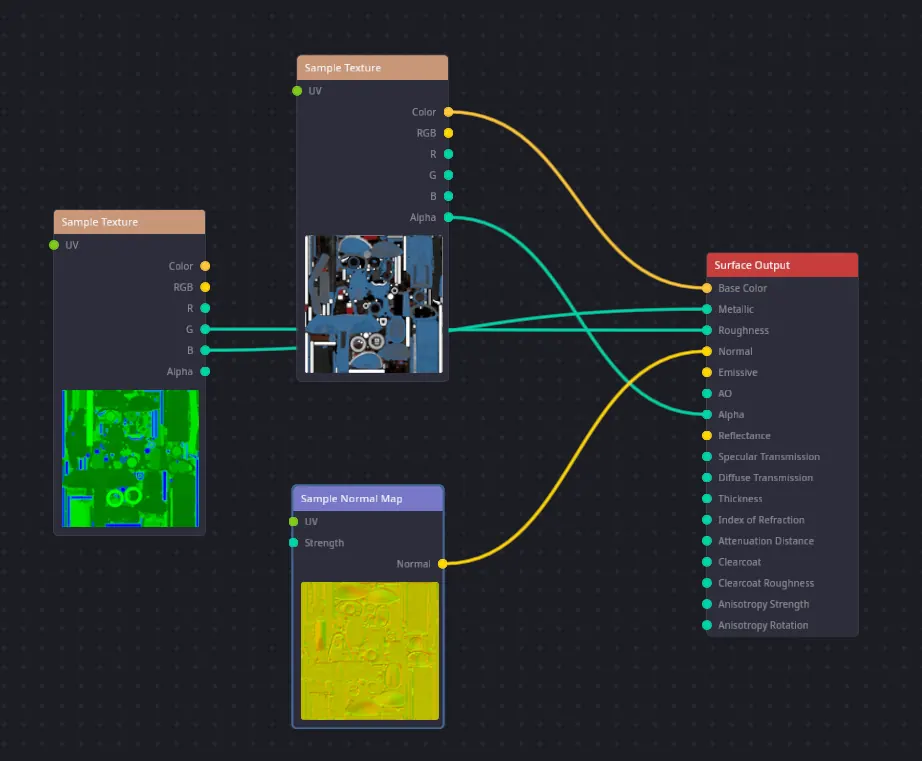Click the Diffuse Transmission input port
The image size is (922, 761).
(x=707, y=478)
